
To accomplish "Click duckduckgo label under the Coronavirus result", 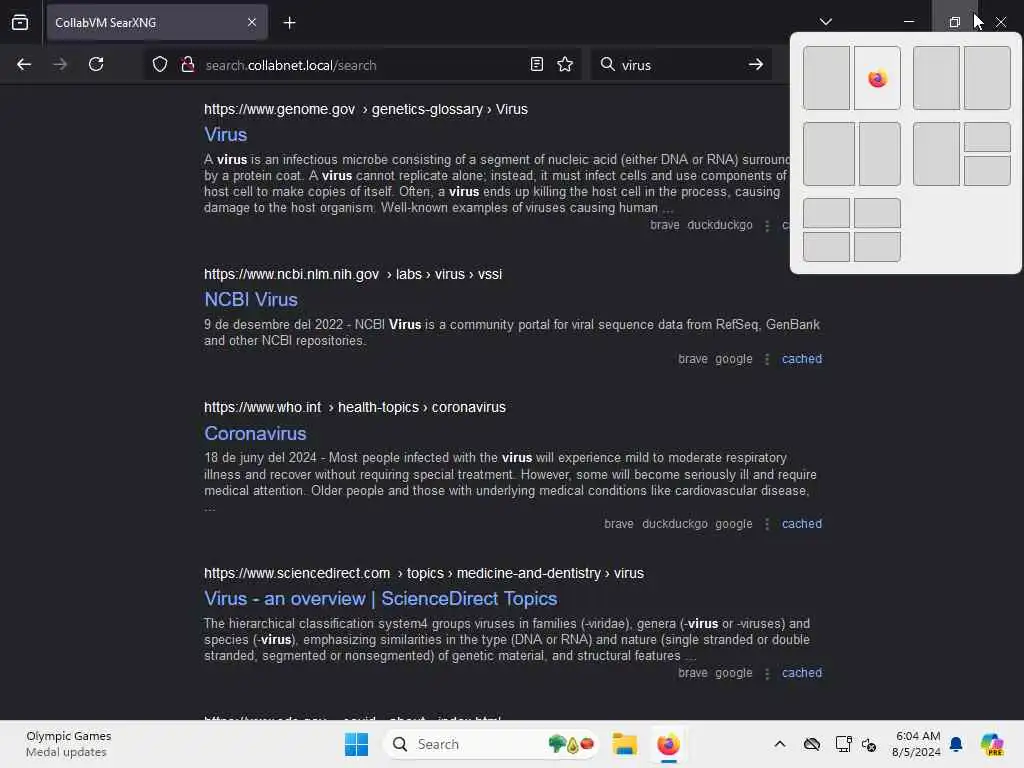I will click(675, 524).
